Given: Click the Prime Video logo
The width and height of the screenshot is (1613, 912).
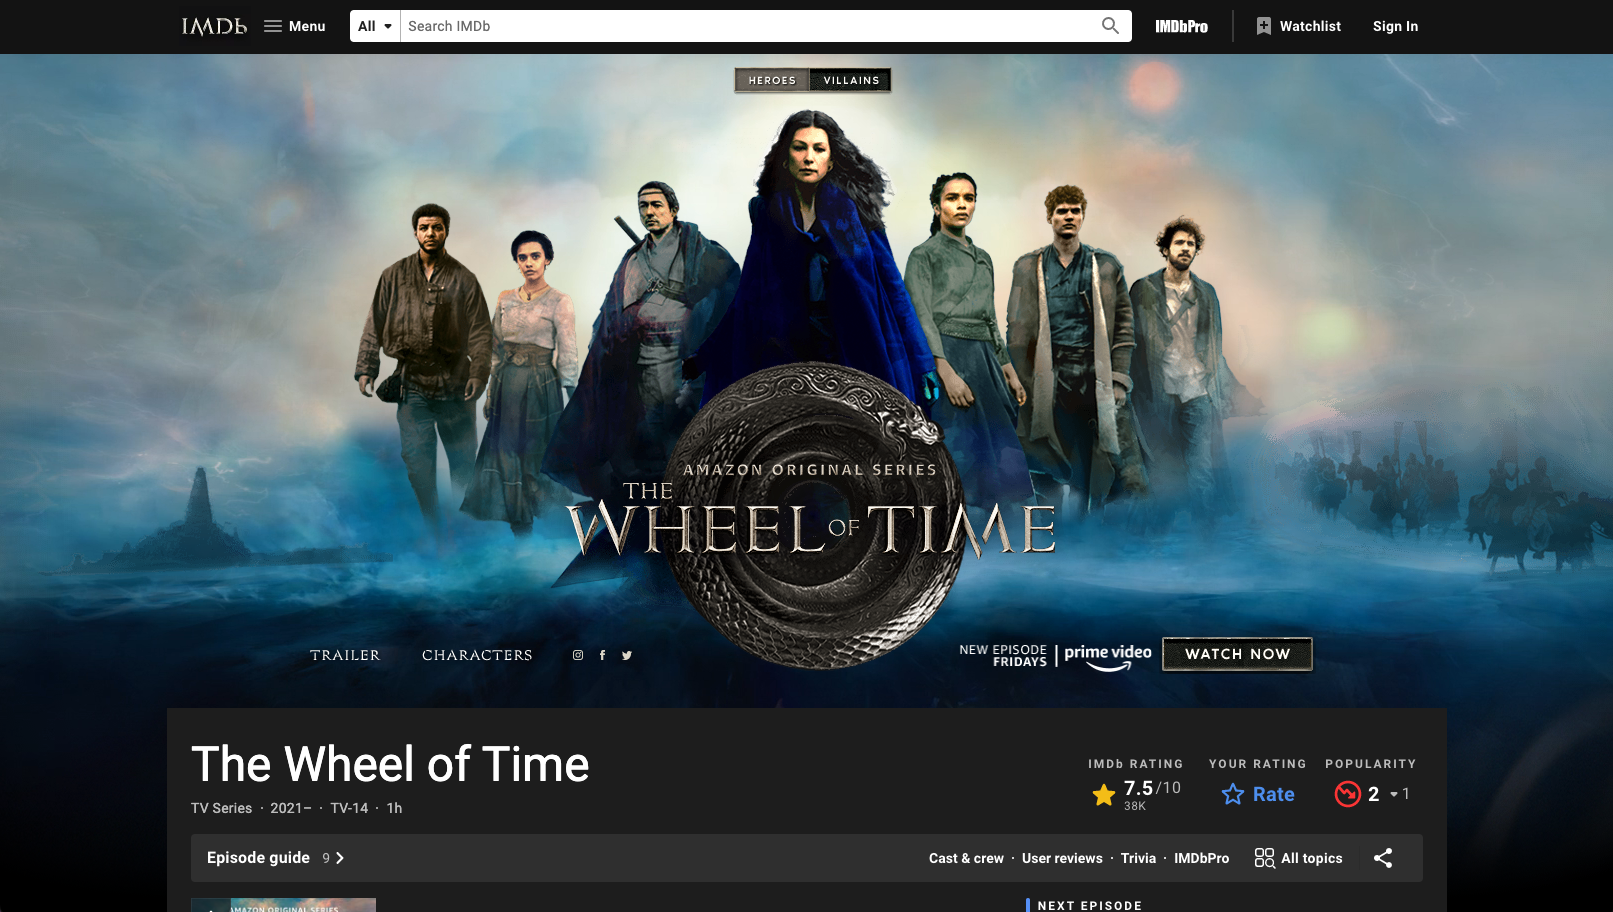Looking at the screenshot, I should coord(1108,656).
